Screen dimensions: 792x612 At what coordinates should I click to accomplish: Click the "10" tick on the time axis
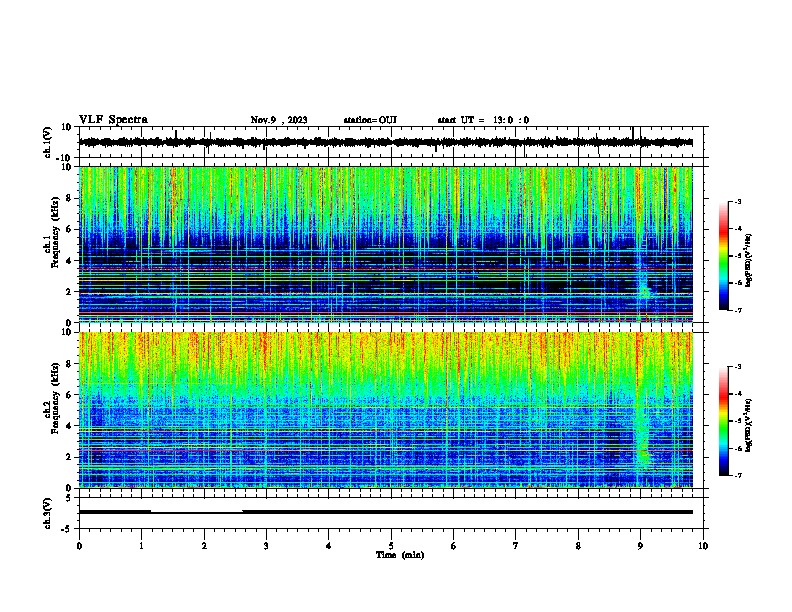[703, 546]
